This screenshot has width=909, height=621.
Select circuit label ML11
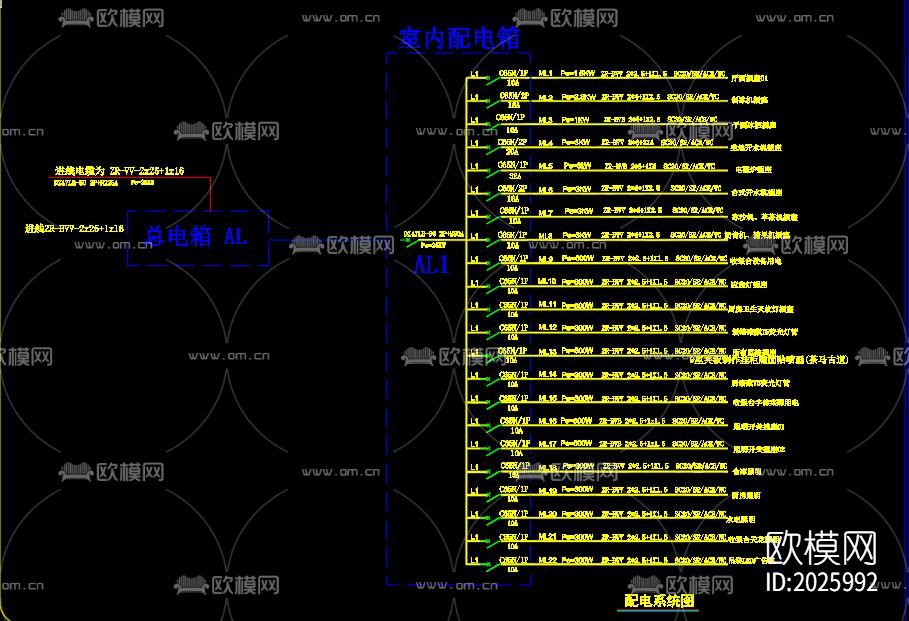click(547, 304)
